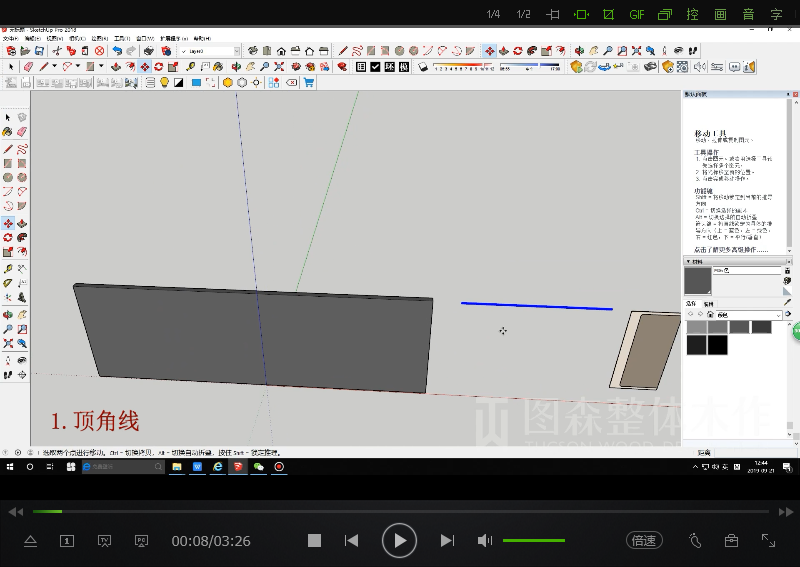The height and width of the screenshot is (567, 800).
Task: Go to the previous video
Action: pyautogui.click(x=351, y=540)
